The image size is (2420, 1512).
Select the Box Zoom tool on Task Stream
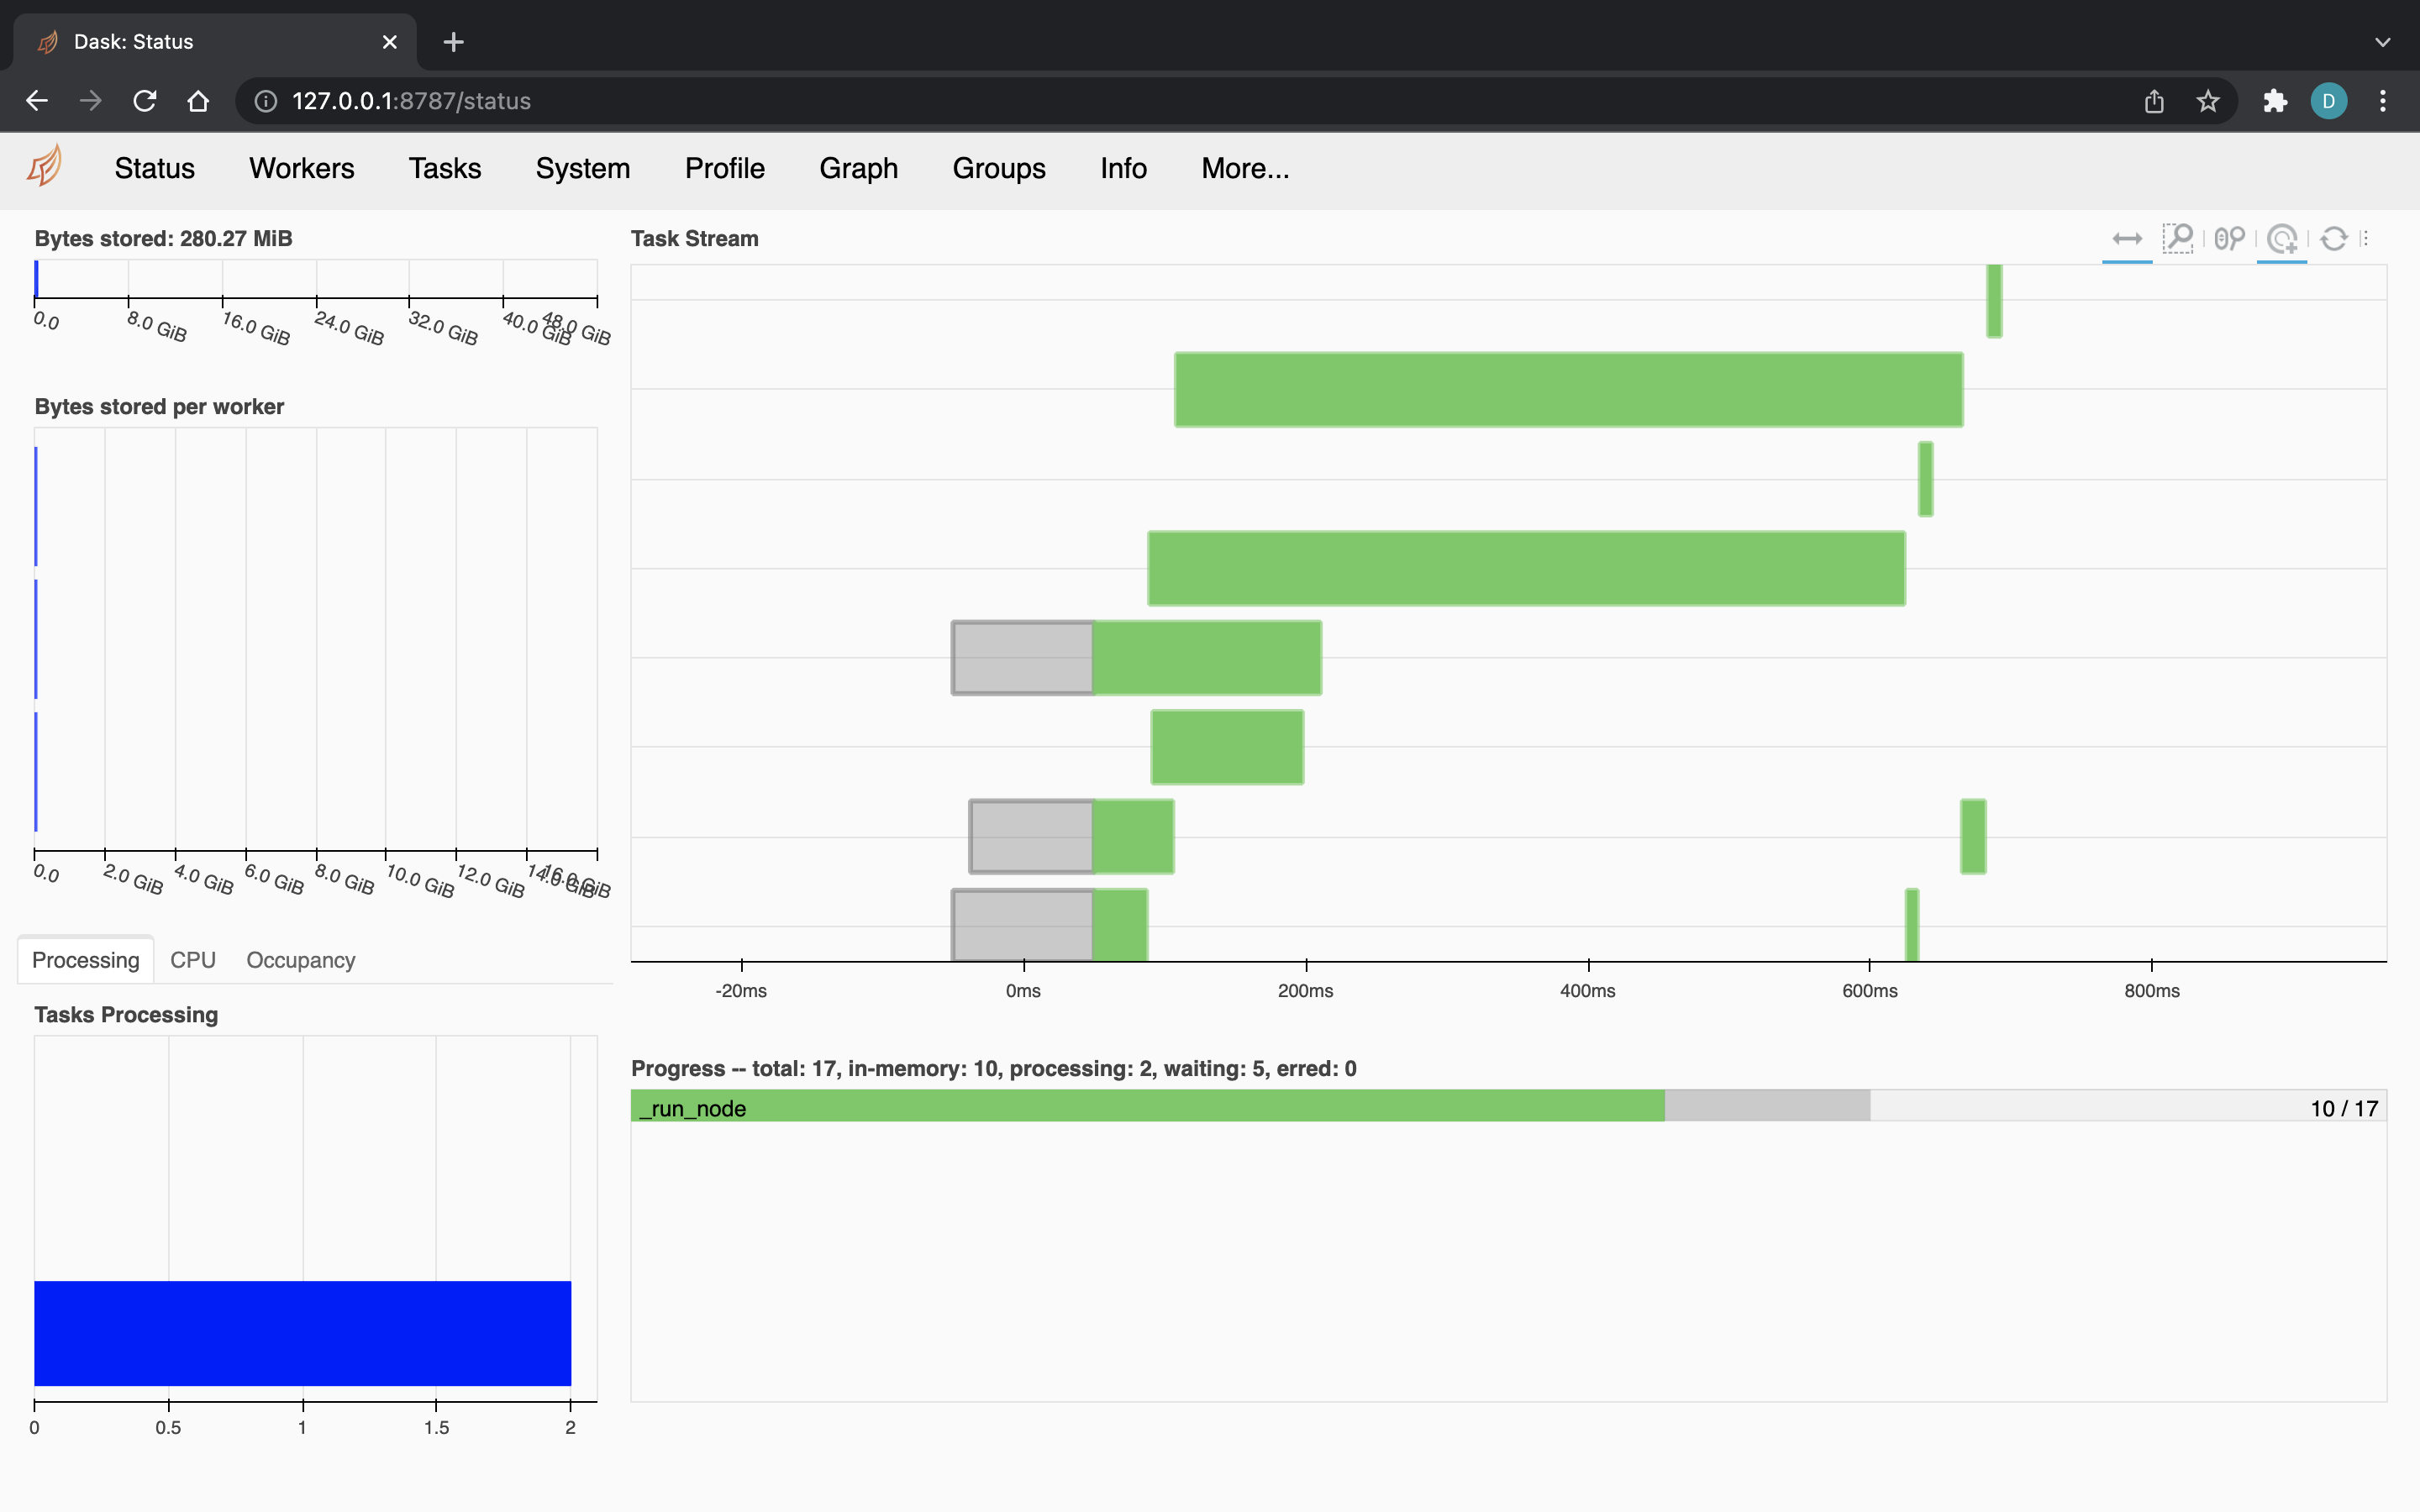pos(2180,239)
